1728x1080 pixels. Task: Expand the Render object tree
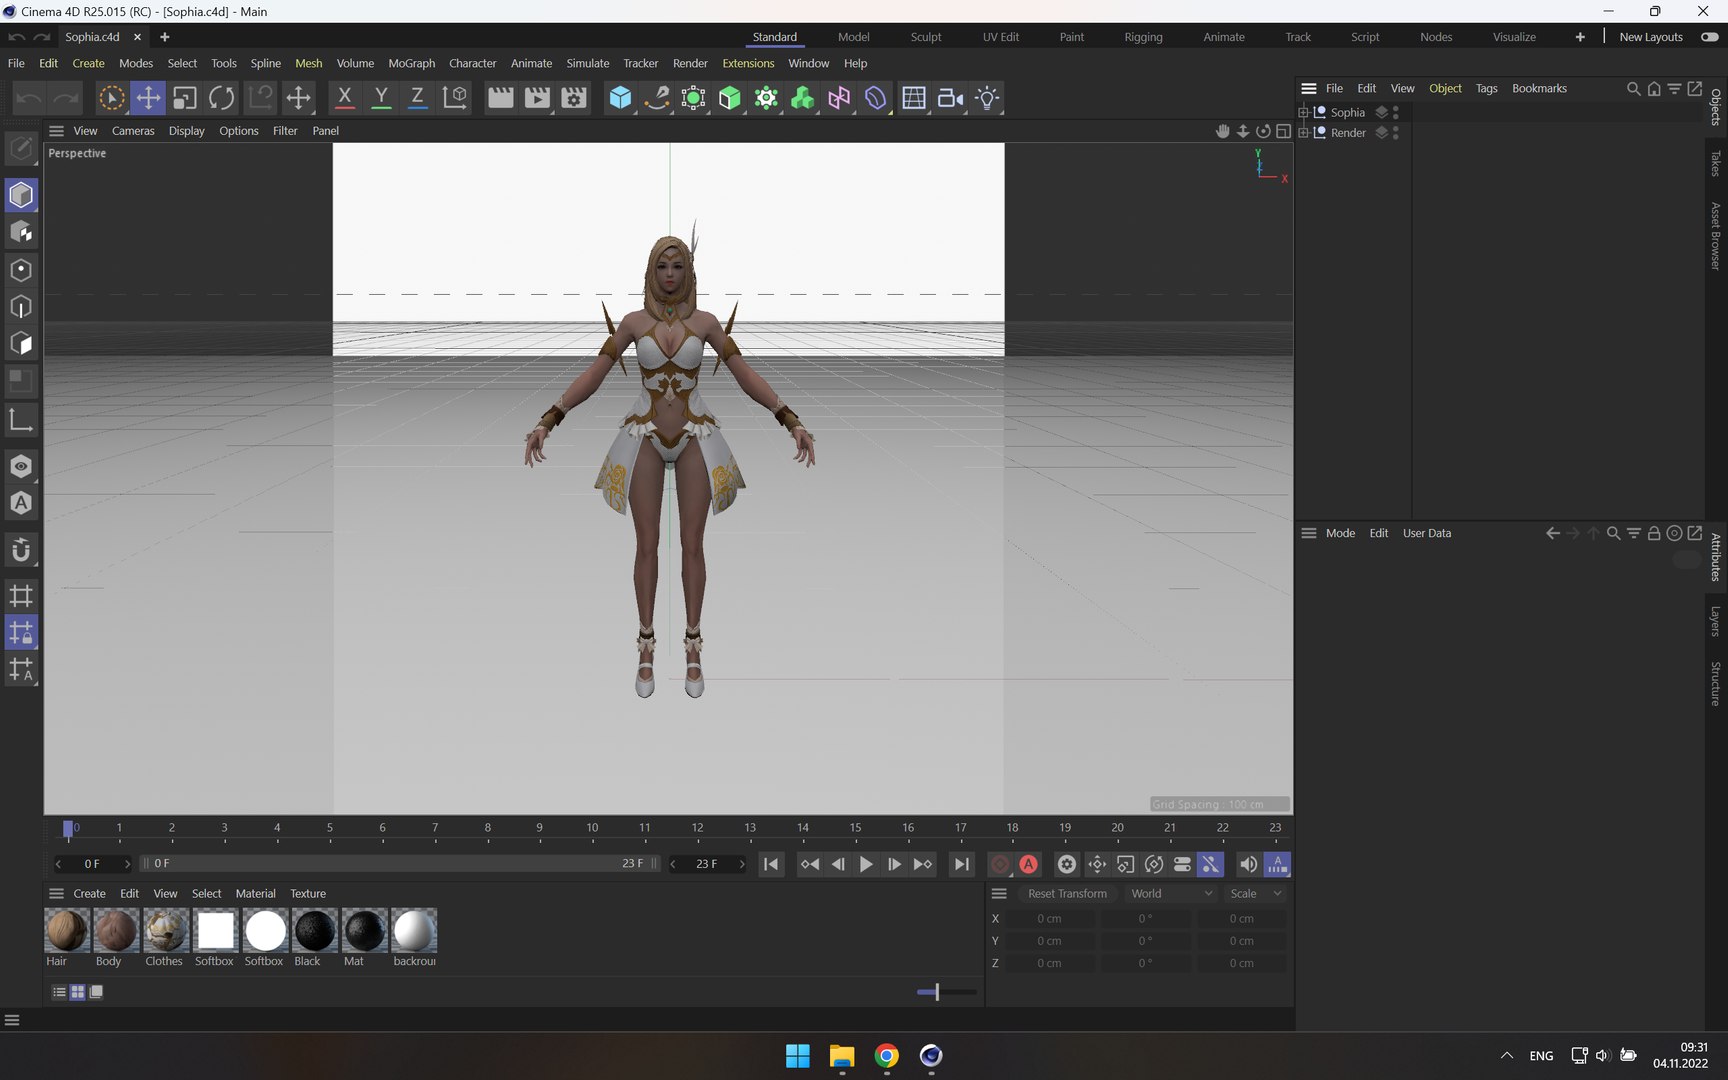tap(1303, 133)
